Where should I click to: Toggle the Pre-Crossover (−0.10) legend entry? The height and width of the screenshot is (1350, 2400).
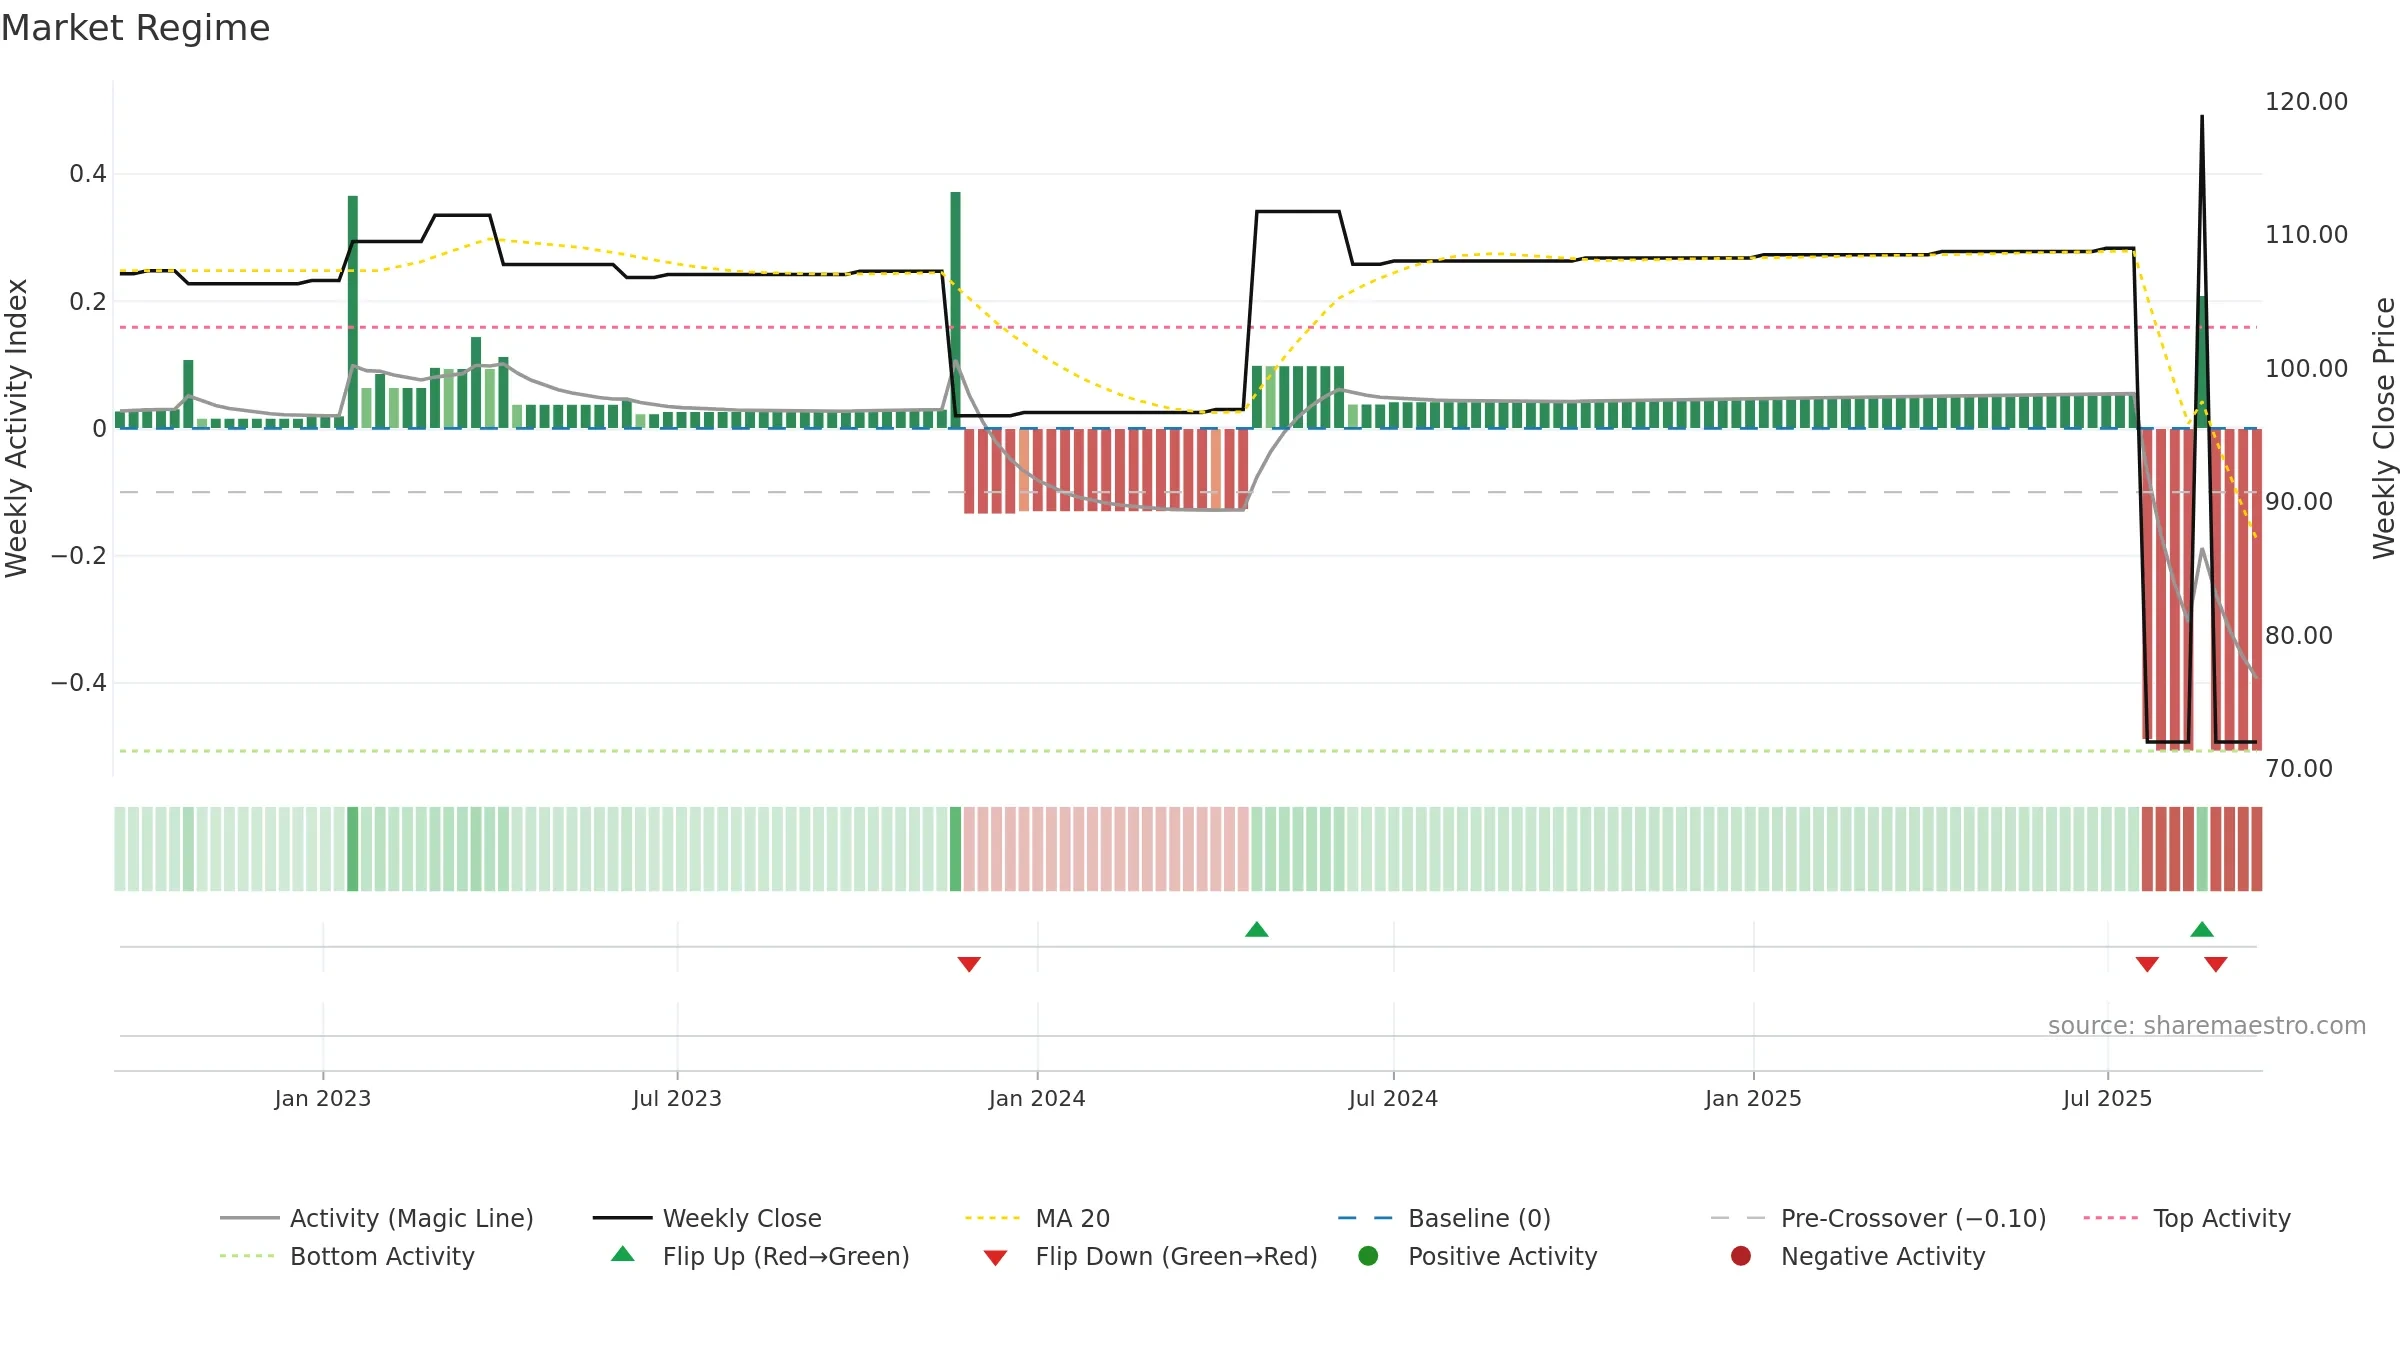point(1878,1218)
